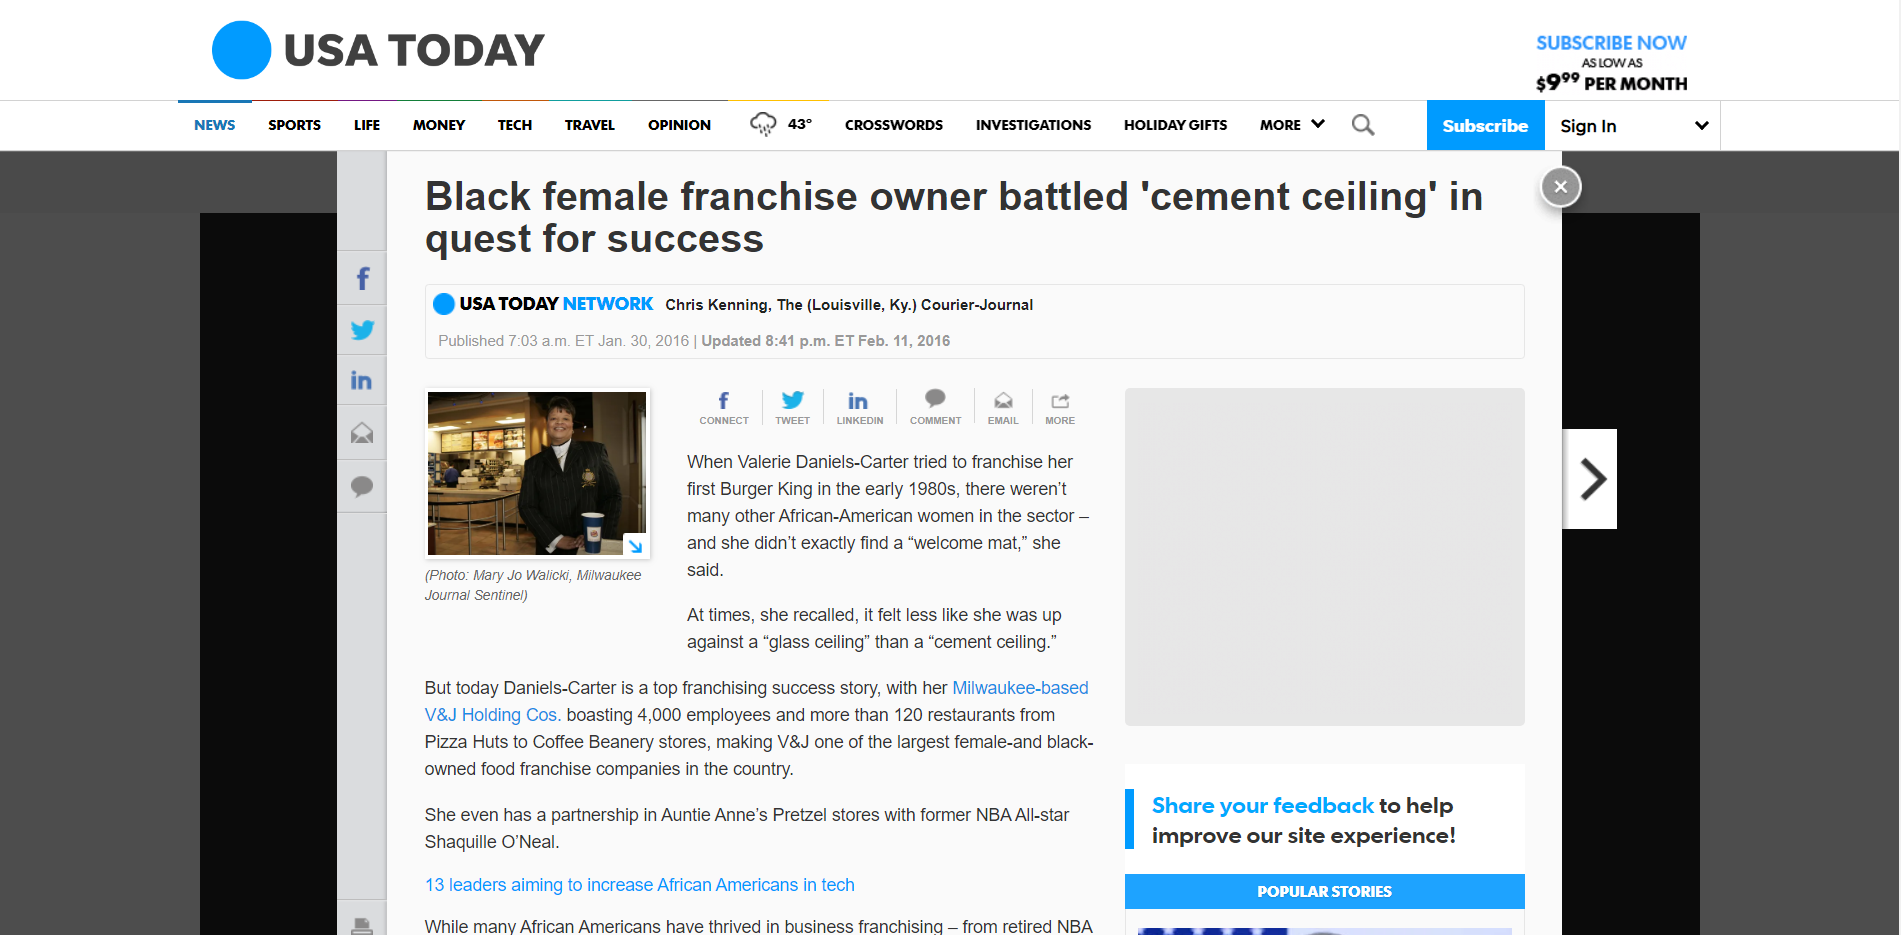Share on Facebook from left sidebar
The height and width of the screenshot is (935, 1901).
pos(362,278)
